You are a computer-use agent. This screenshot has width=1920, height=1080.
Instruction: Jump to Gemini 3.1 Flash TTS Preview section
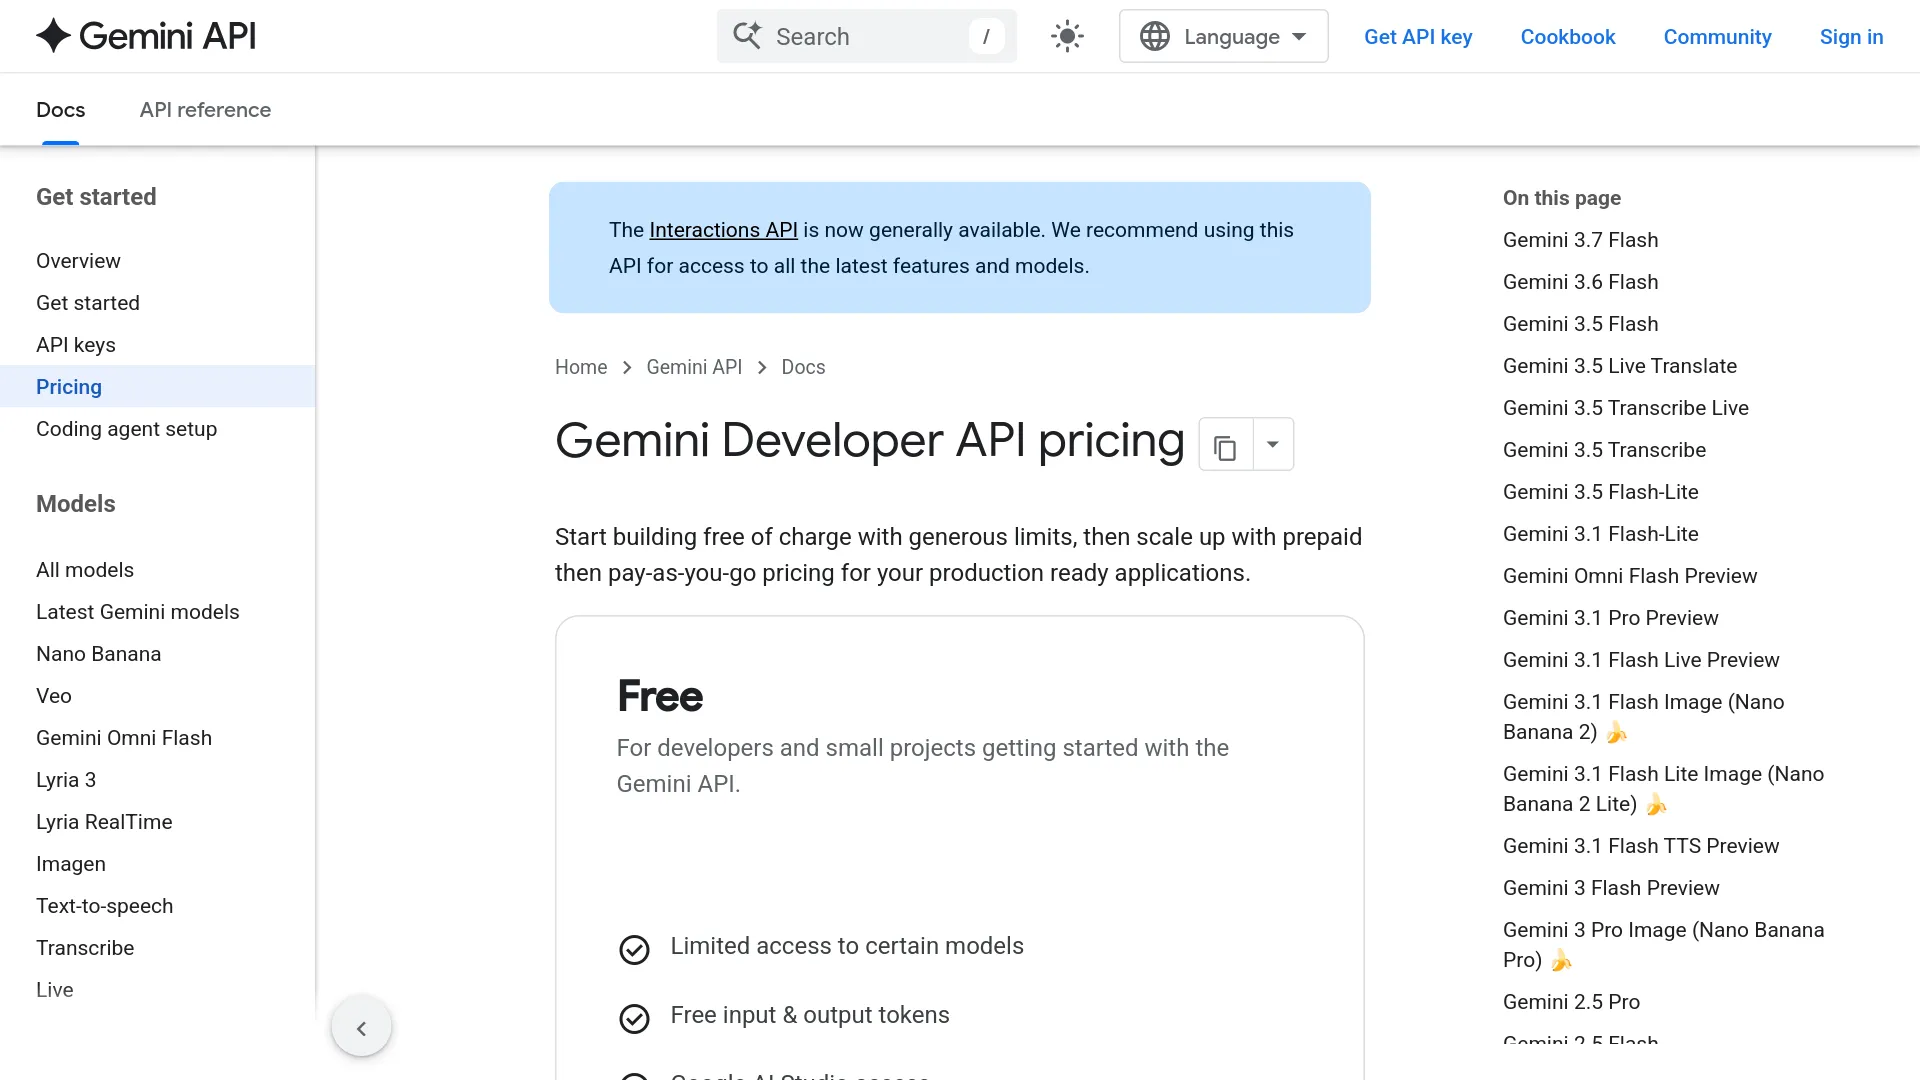(x=1641, y=846)
